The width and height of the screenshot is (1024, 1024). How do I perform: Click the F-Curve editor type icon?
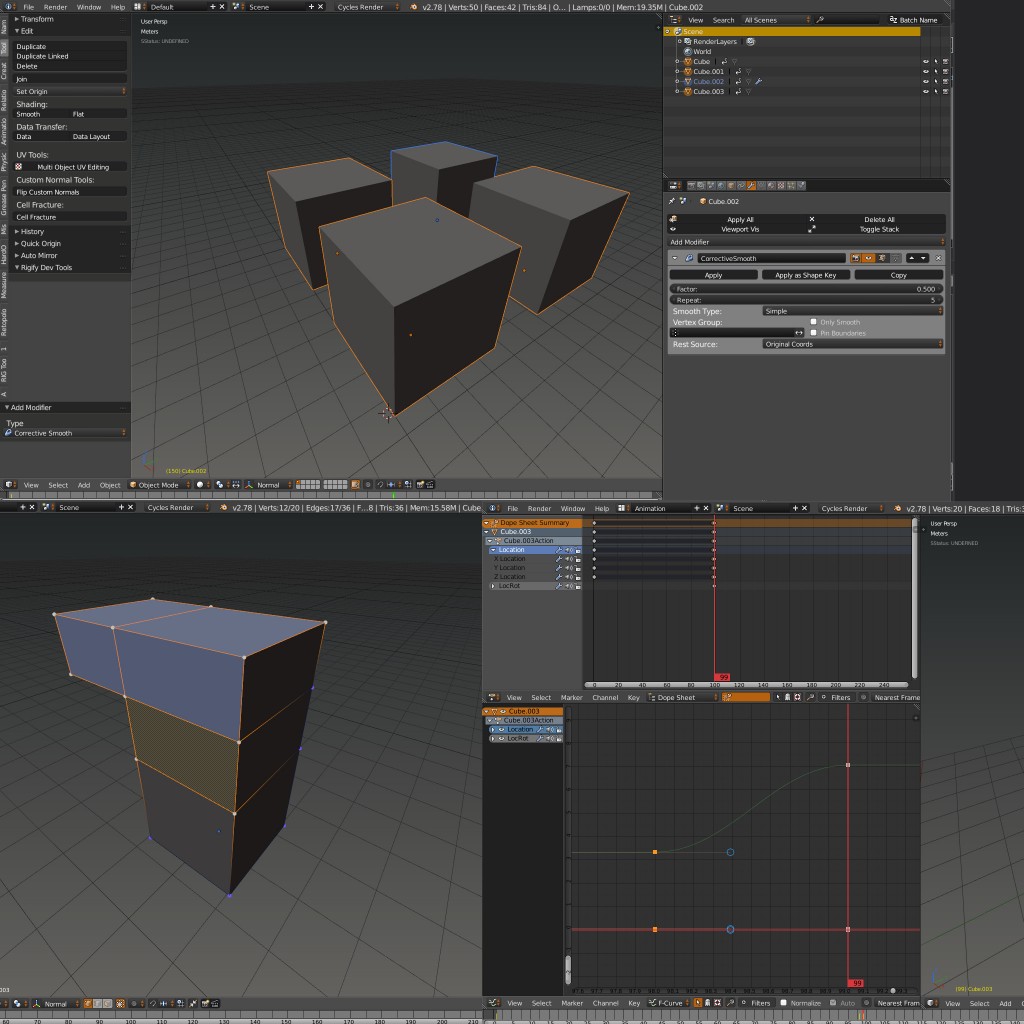(x=494, y=1003)
